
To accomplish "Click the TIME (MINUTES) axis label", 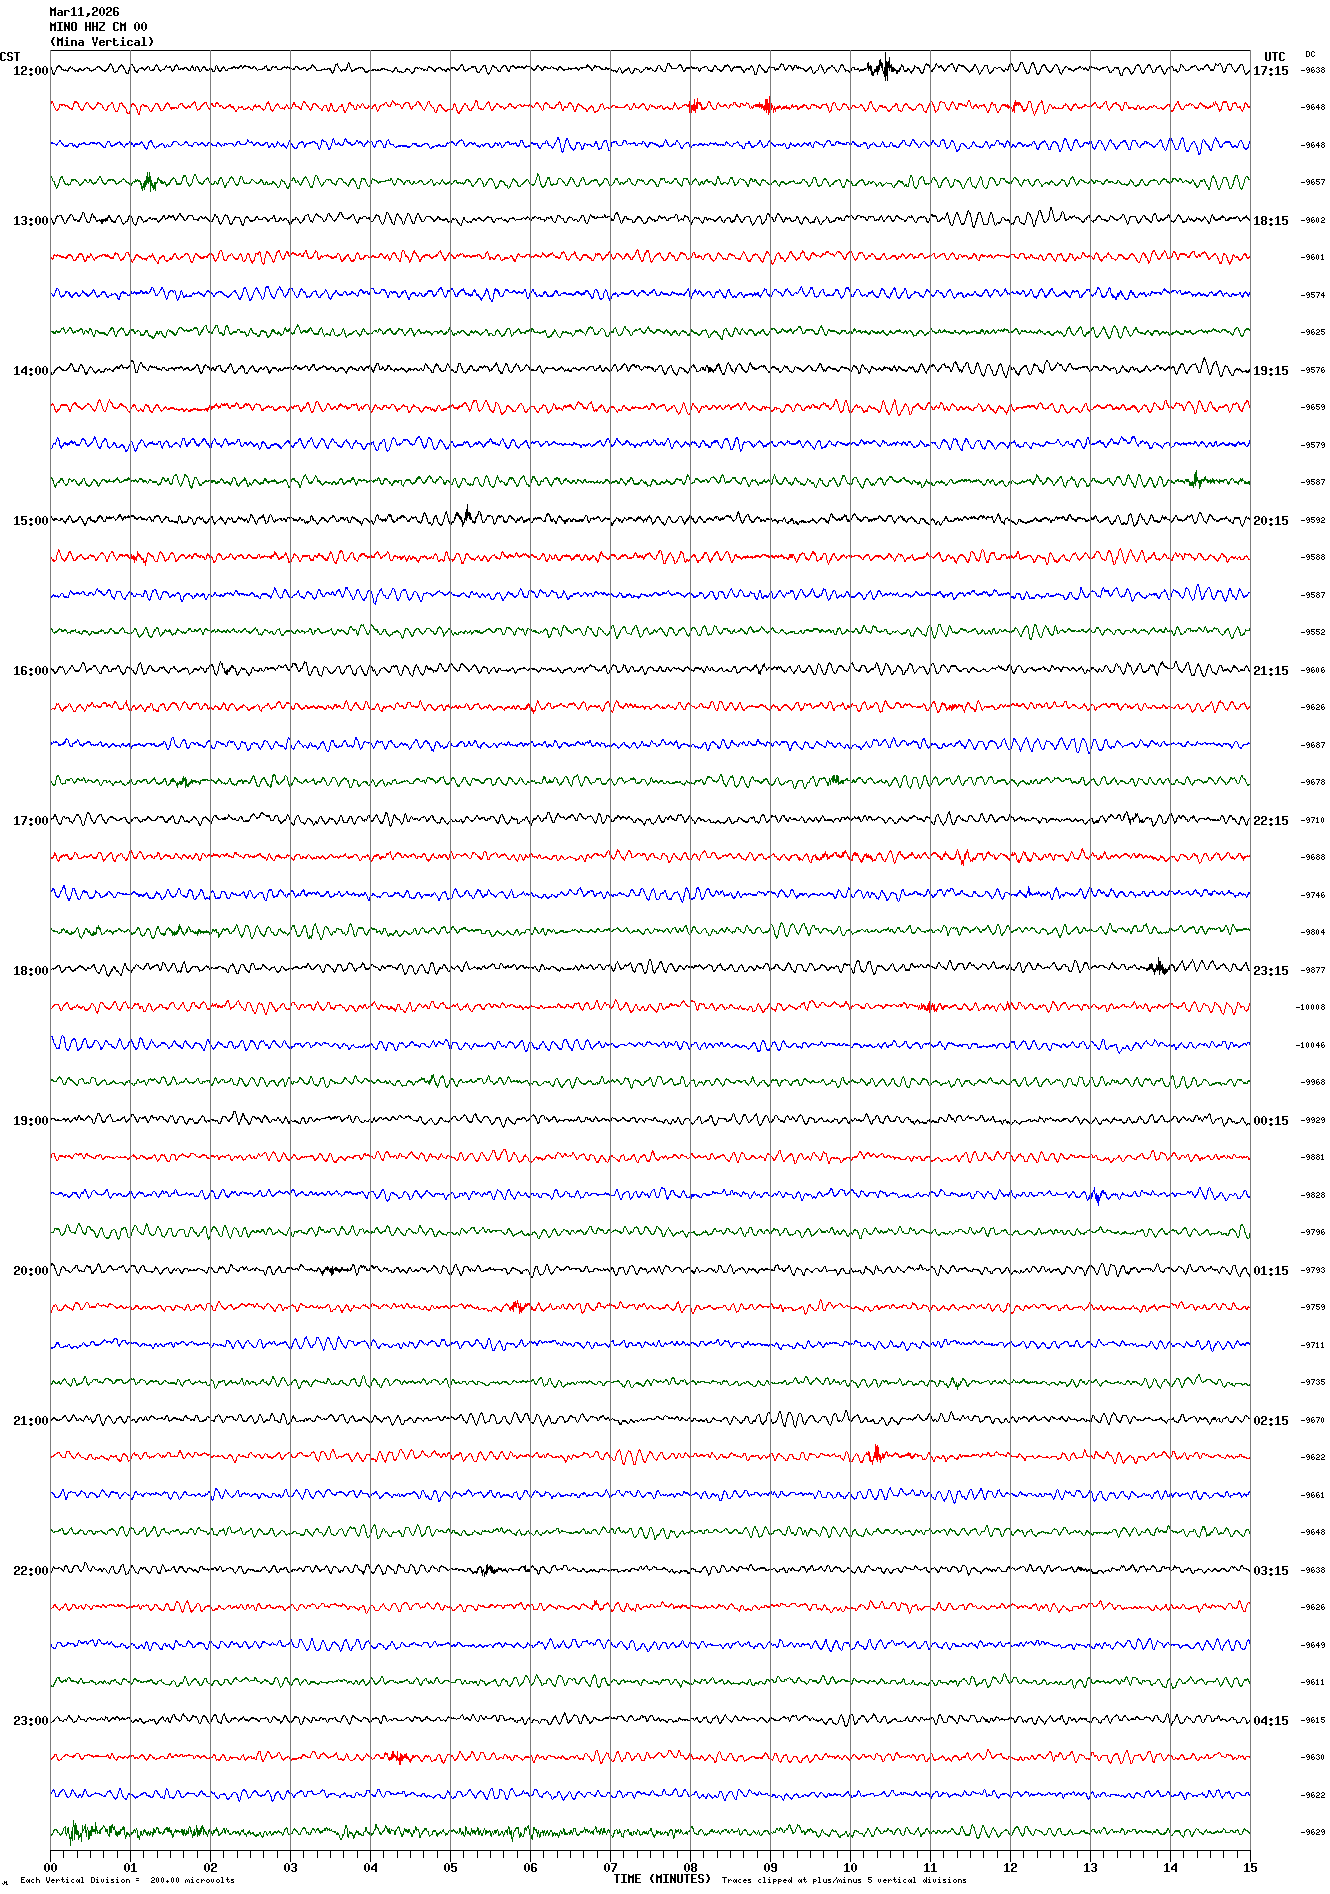I will (662, 1879).
